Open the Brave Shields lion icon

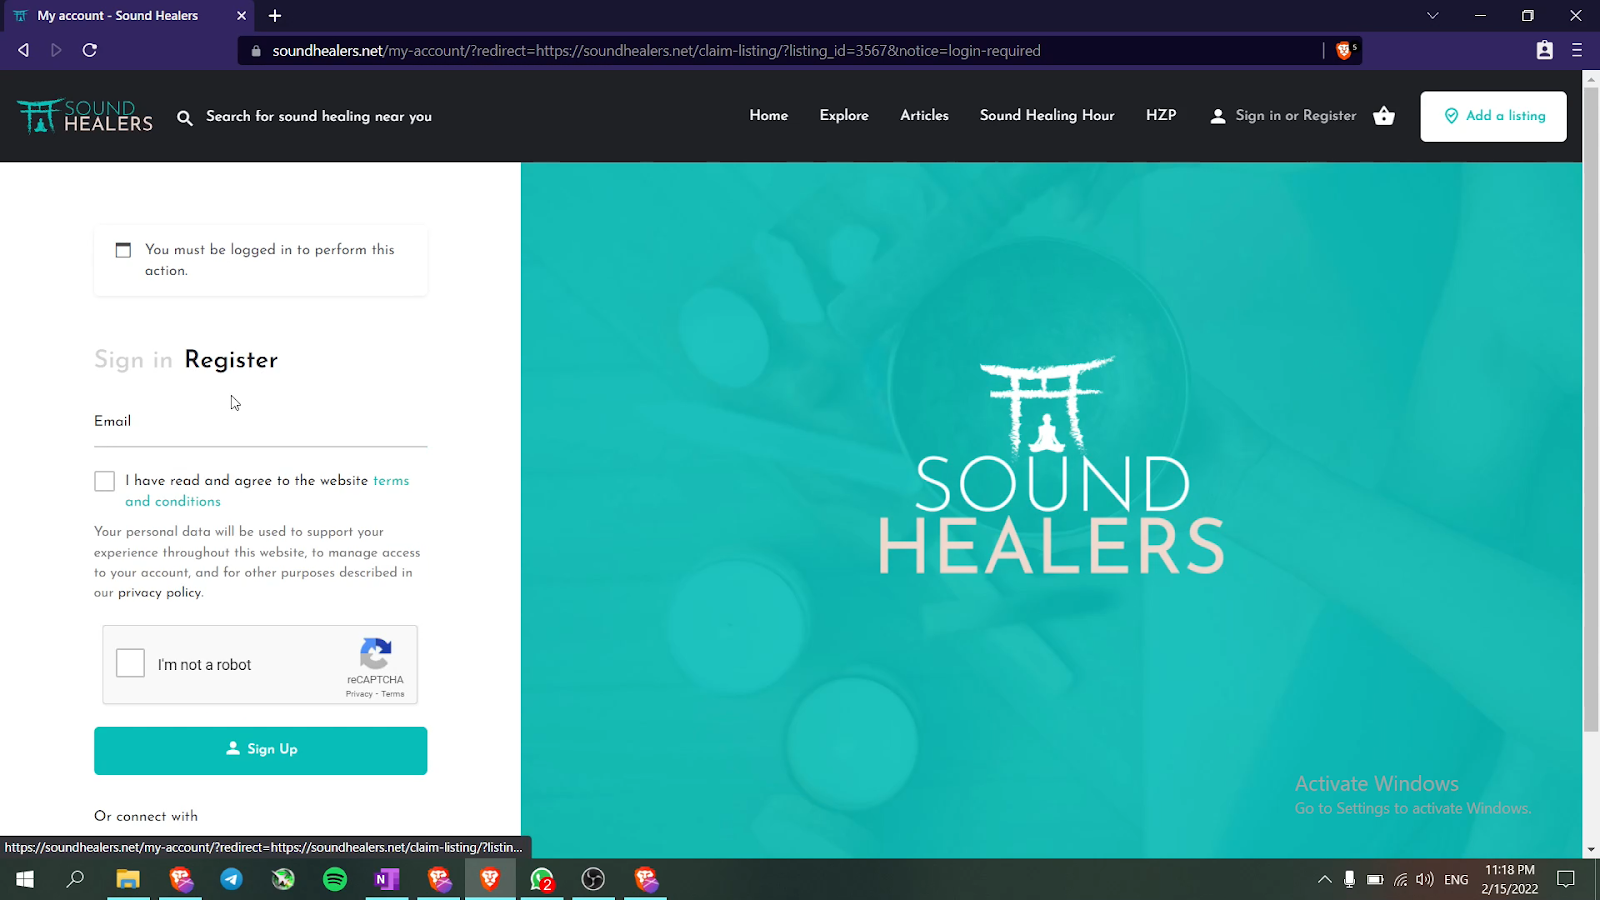pyautogui.click(x=1344, y=50)
